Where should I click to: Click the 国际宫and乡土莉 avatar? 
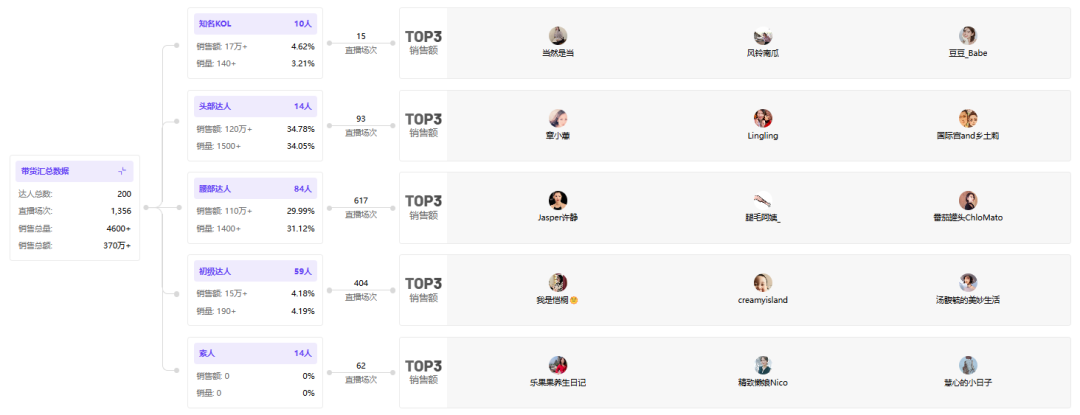tap(968, 118)
